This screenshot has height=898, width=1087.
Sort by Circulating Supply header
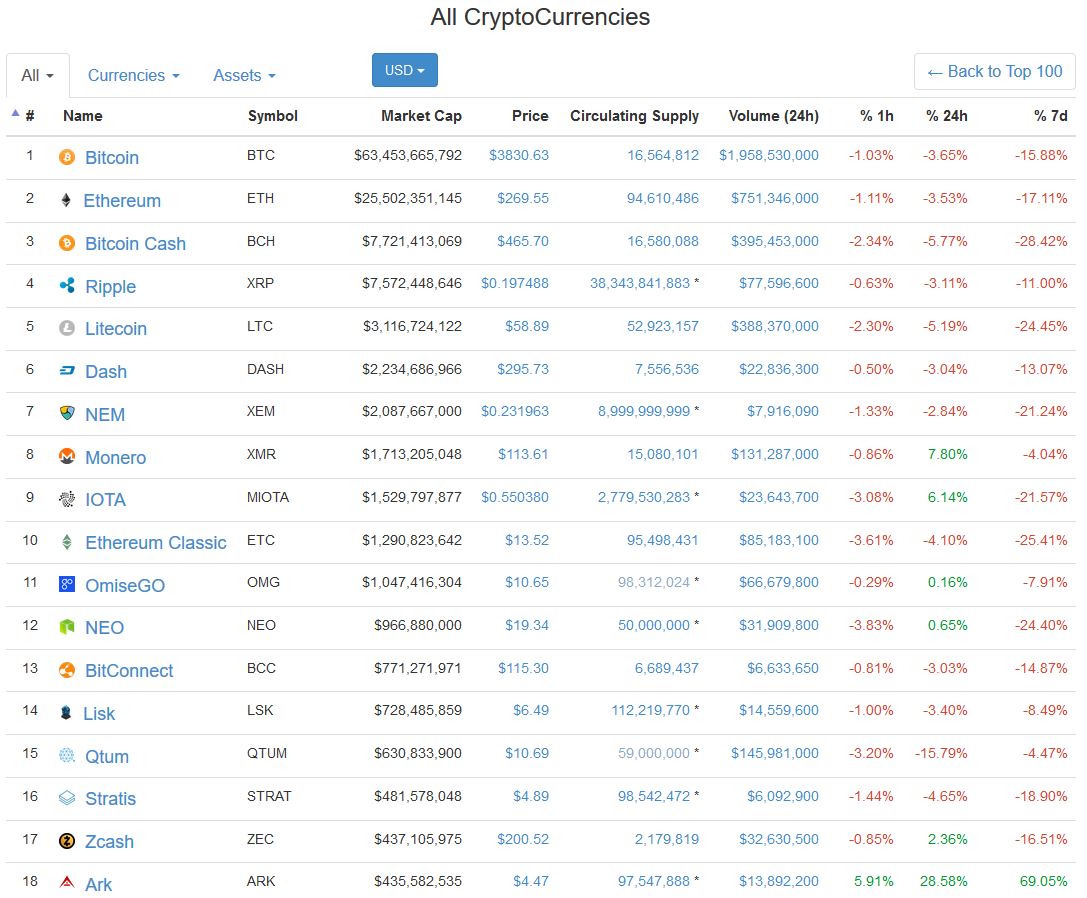pos(634,116)
